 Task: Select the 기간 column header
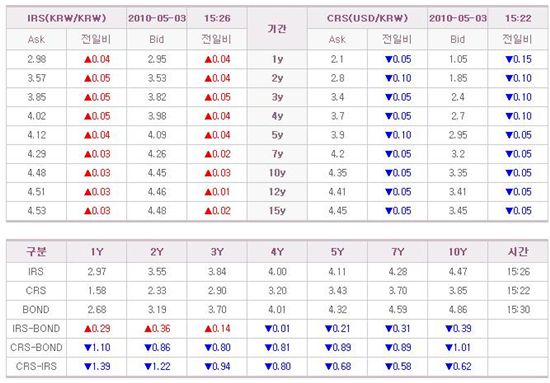pyautogui.click(x=277, y=29)
